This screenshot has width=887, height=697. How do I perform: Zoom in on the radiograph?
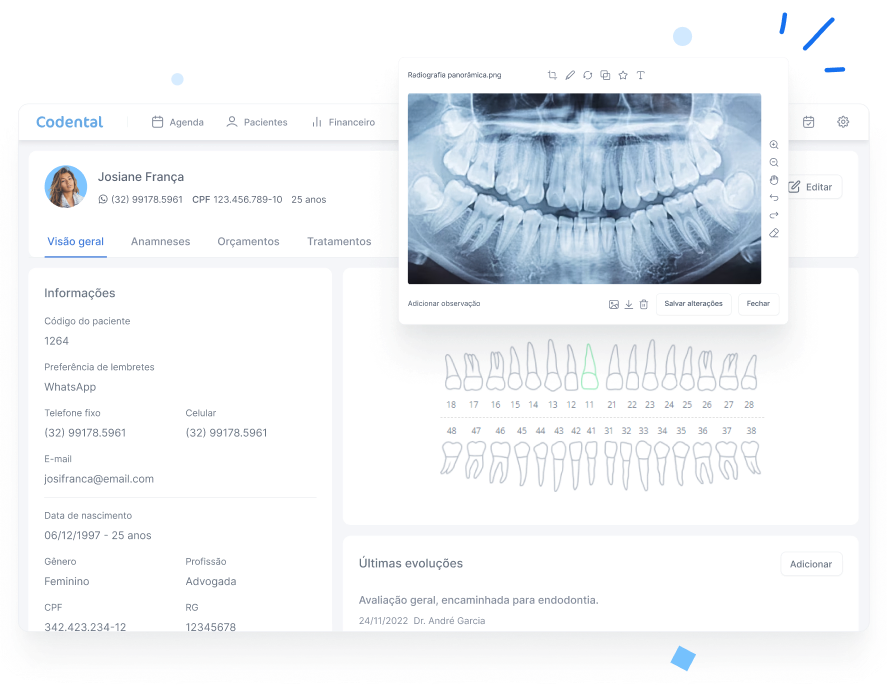pyautogui.click(x=774, y=145)
